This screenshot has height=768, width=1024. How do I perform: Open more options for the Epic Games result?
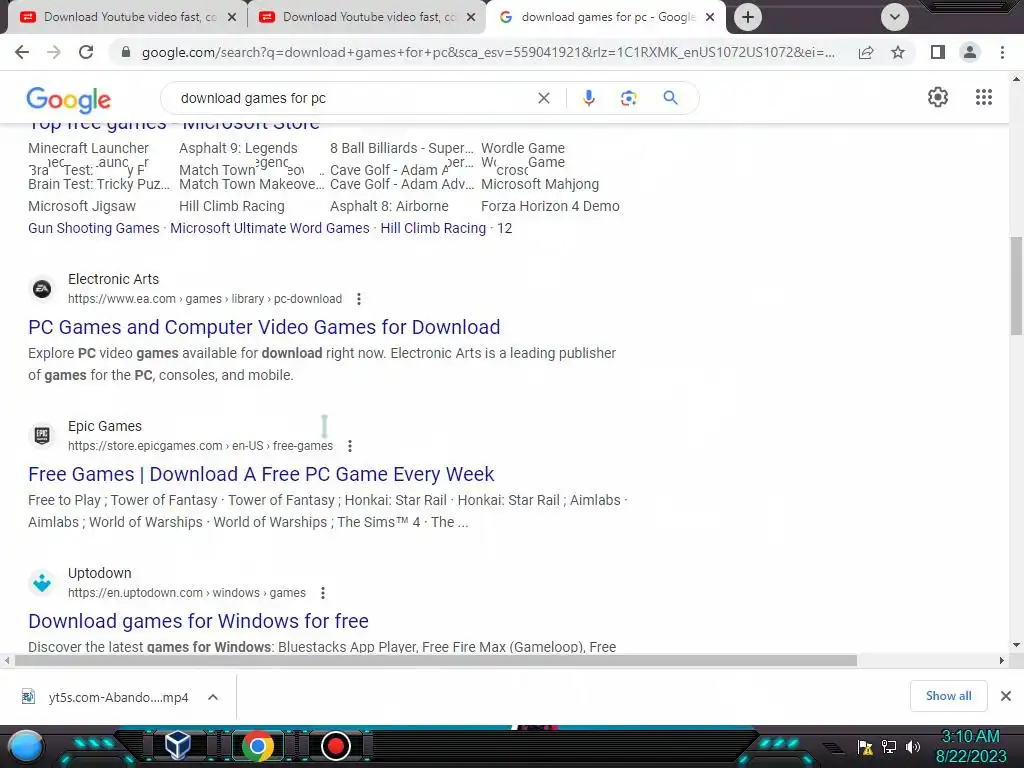pyautogui.click(x=350, y=446)
